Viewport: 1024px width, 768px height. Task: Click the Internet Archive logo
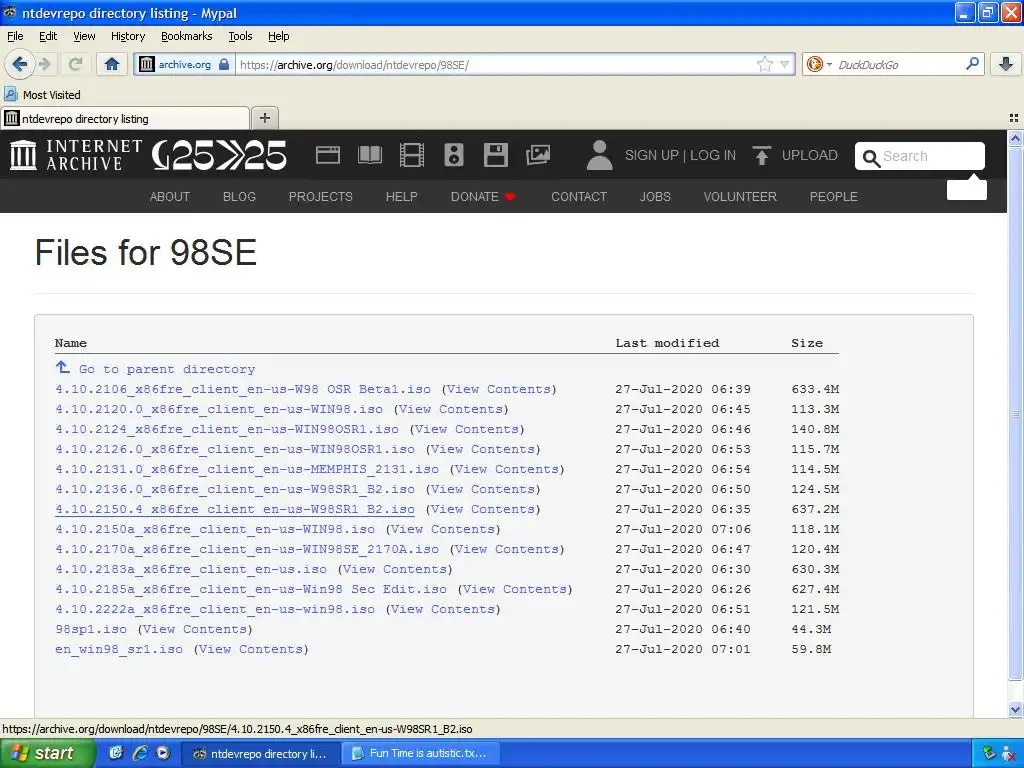pos(76,155)
